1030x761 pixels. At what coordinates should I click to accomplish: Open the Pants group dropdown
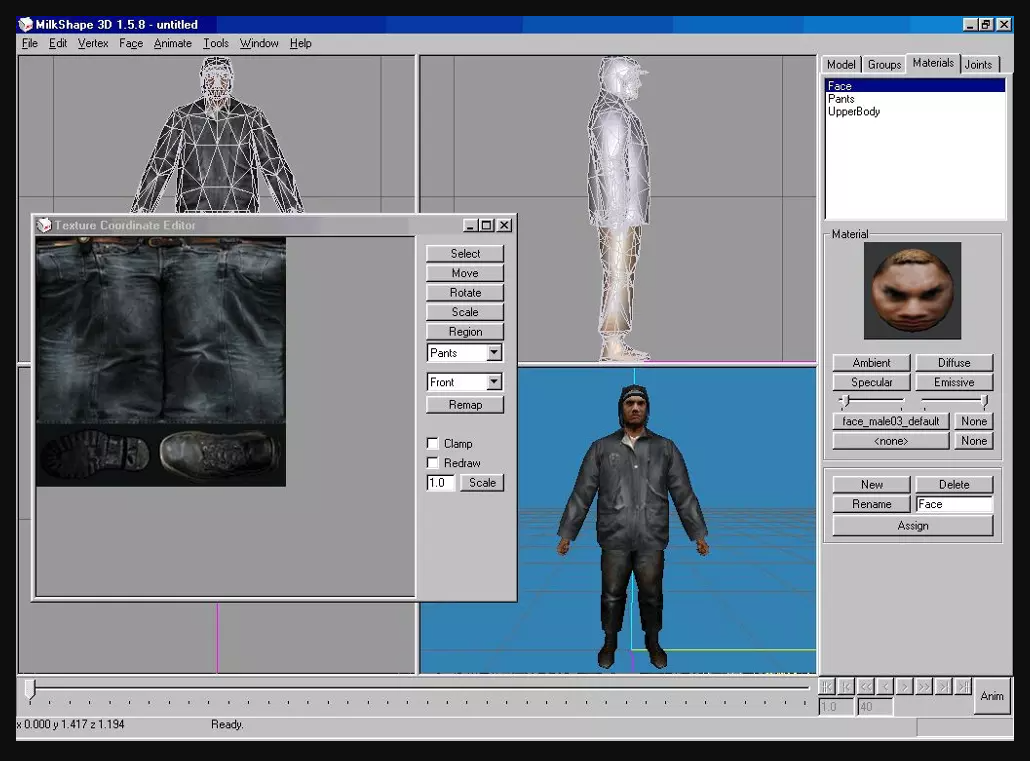[x=494, y=353]
